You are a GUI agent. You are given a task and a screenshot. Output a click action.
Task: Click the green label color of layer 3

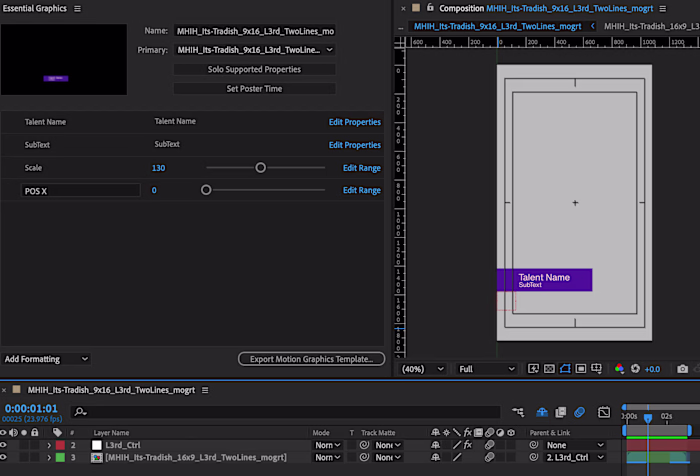(60, 457)
